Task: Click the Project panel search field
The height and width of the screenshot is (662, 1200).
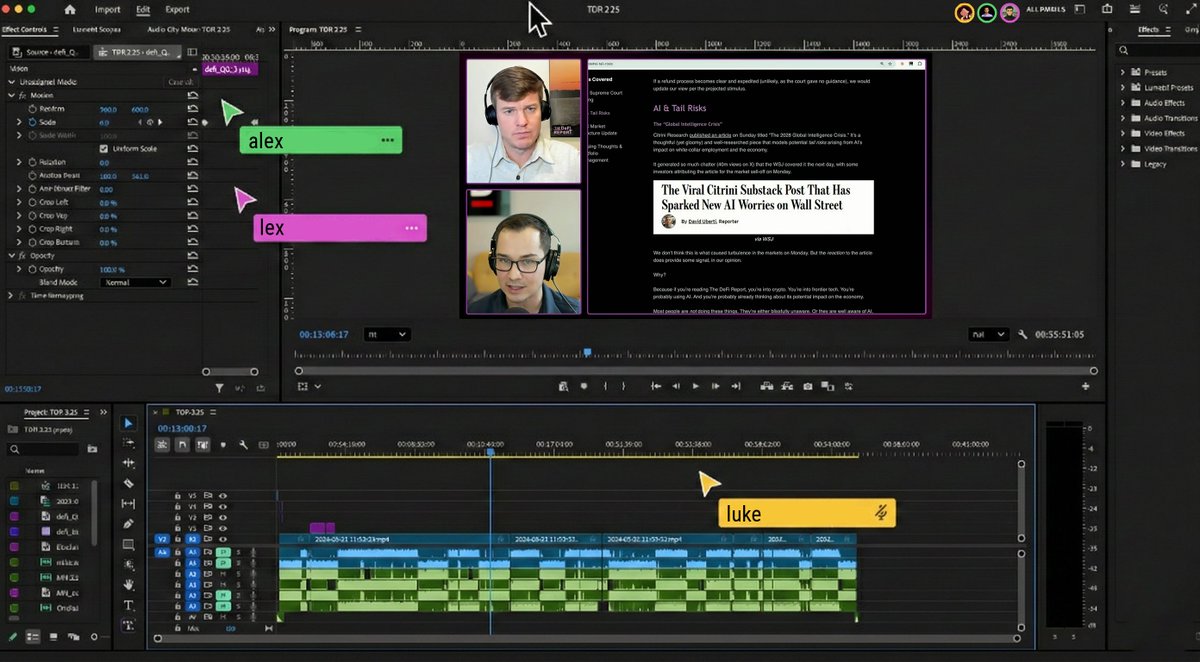Action: [44, 449]
